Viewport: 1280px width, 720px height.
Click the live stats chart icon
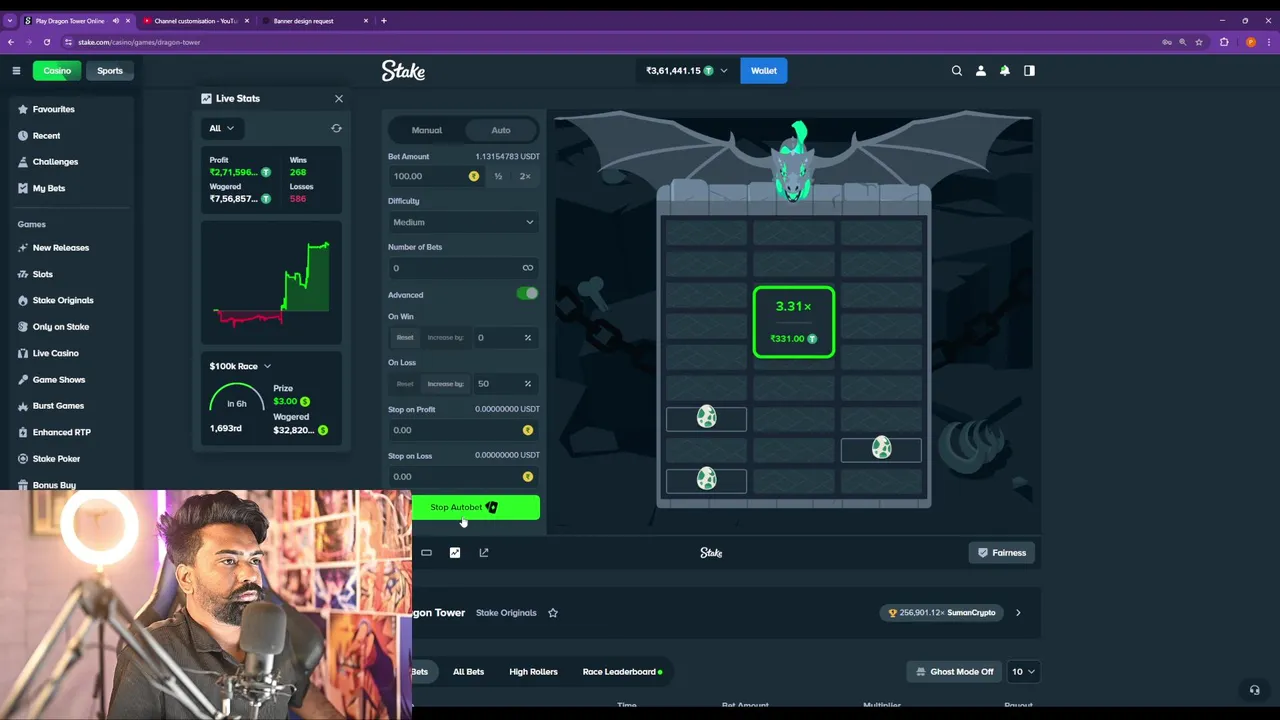click(x=455, y=552)
